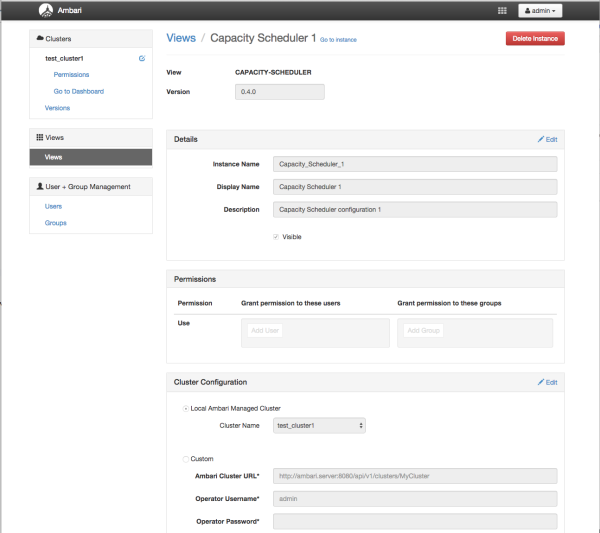Edit the Cluster Configuration section
The image size is (600, 533).
tap(548, 382)
